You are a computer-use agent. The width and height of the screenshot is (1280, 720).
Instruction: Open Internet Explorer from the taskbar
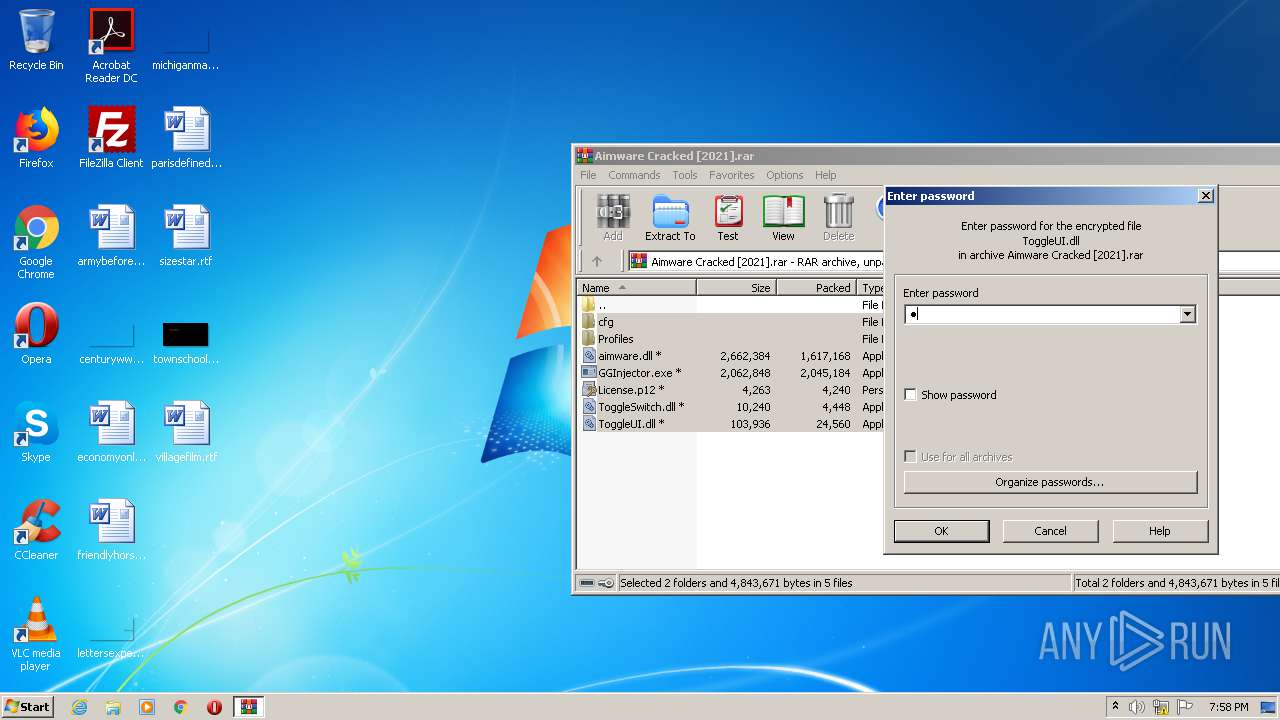click(80, 707)
